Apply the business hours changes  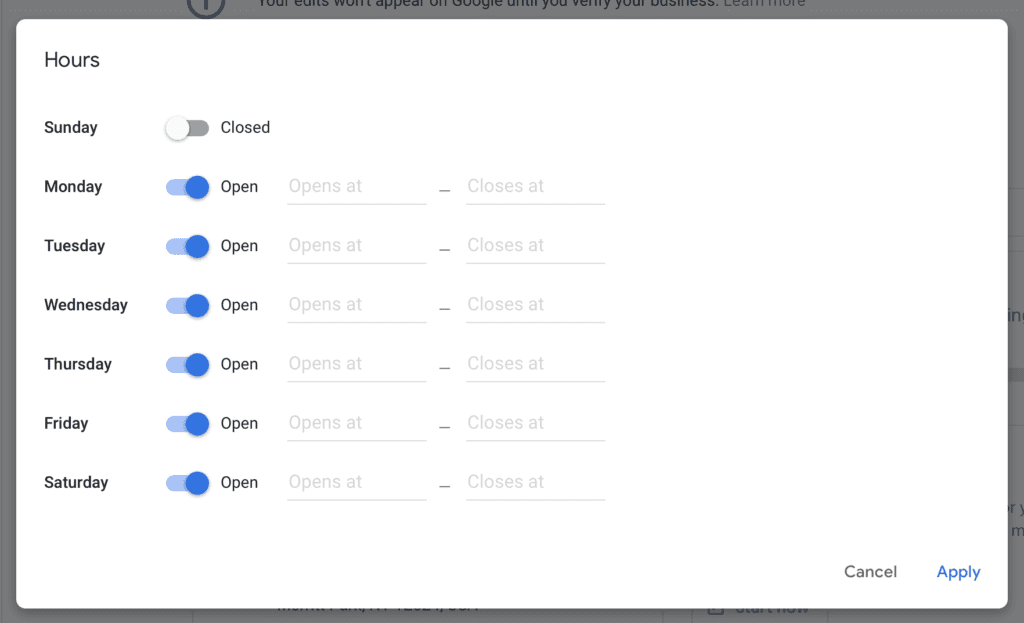tap(958, 572)
